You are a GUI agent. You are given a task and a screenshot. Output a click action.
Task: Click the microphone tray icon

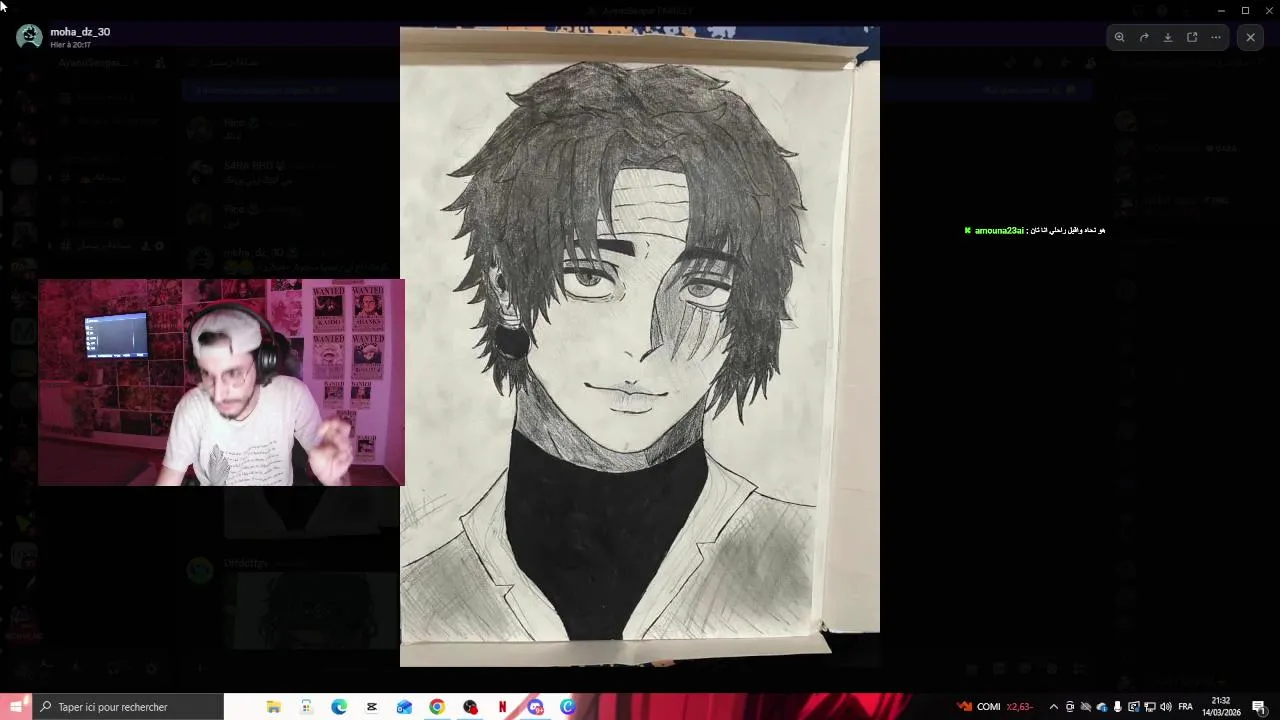[x=1118, y=707]
